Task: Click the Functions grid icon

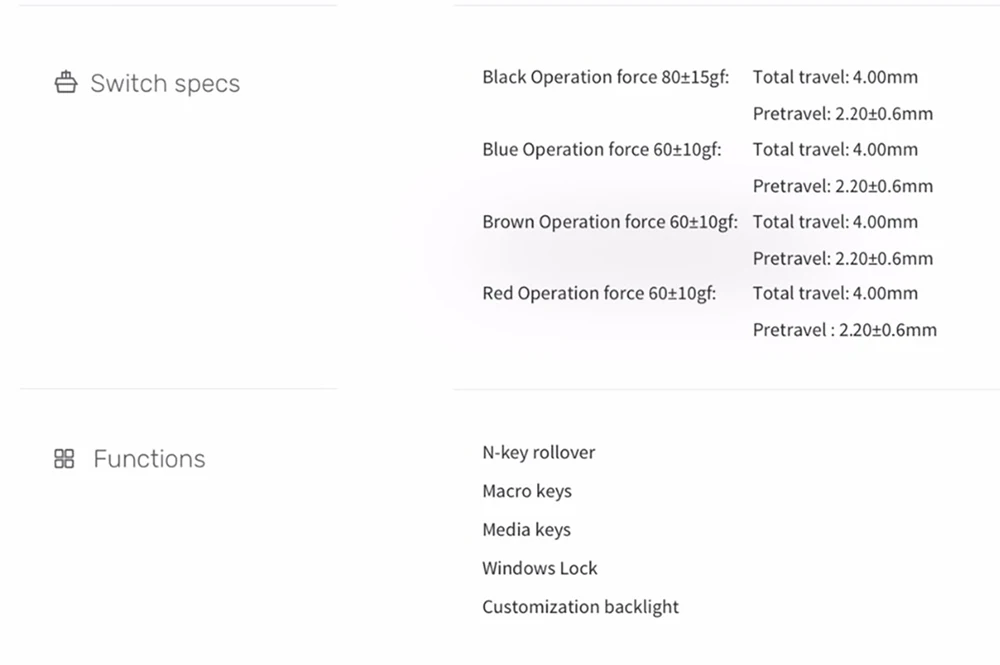Action: (64, 459)
